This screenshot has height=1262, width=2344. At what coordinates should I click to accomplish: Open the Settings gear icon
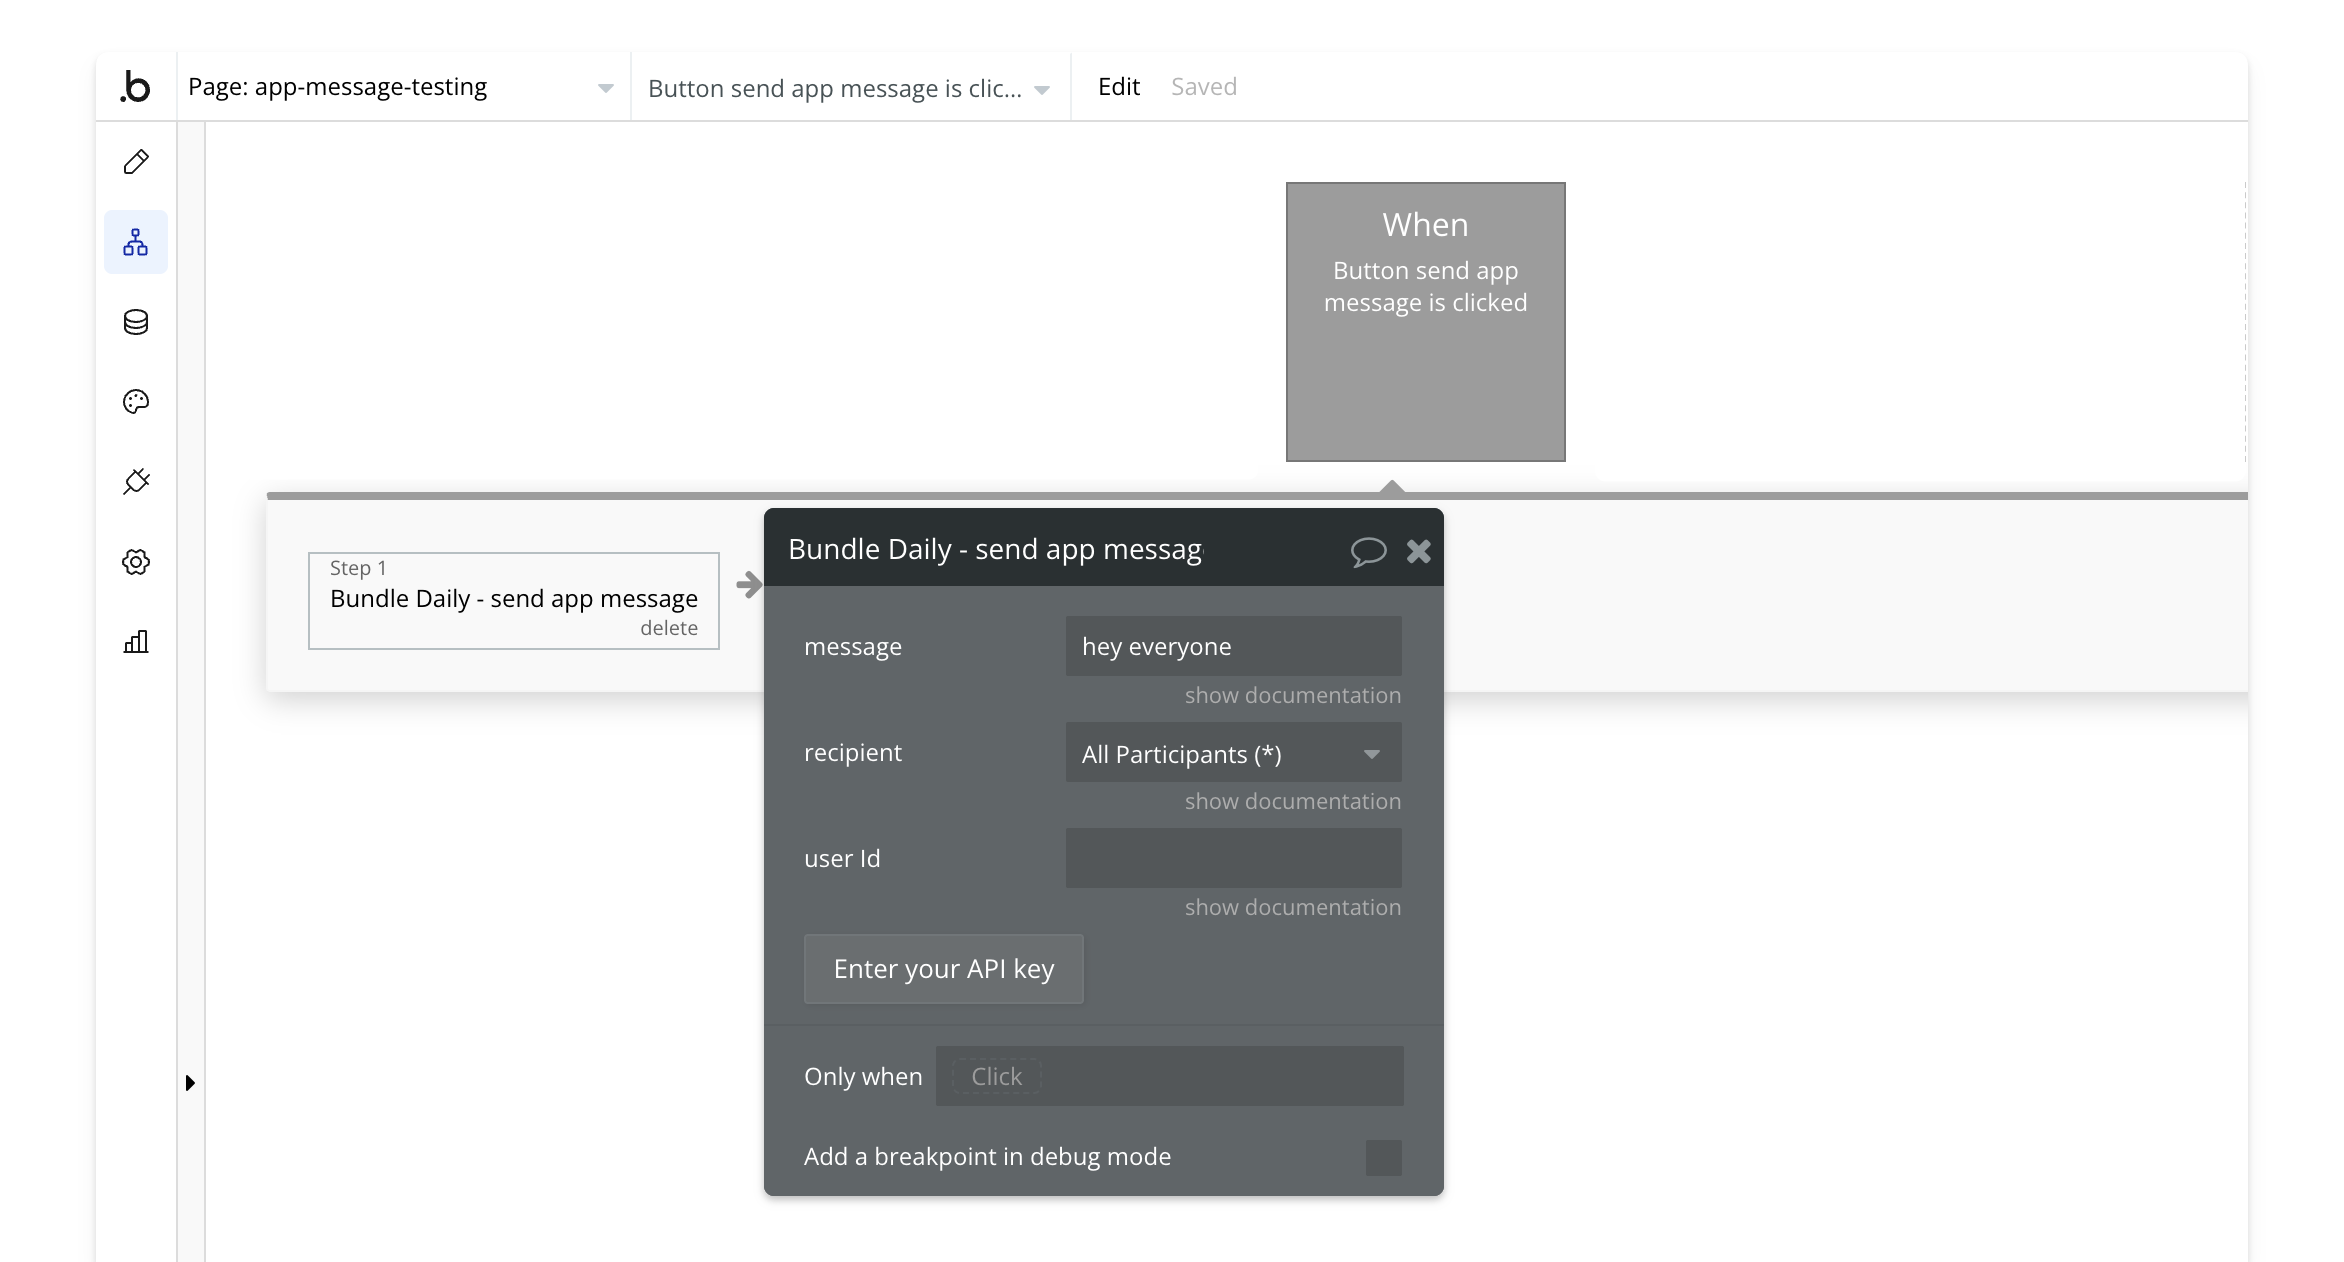pos(136,562)
